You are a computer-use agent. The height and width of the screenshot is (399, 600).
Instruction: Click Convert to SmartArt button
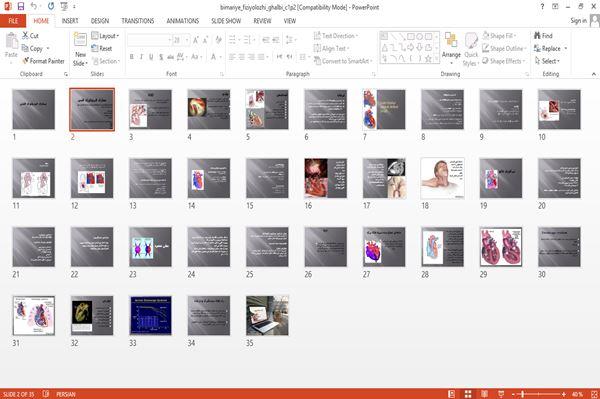tap(342, 61)
